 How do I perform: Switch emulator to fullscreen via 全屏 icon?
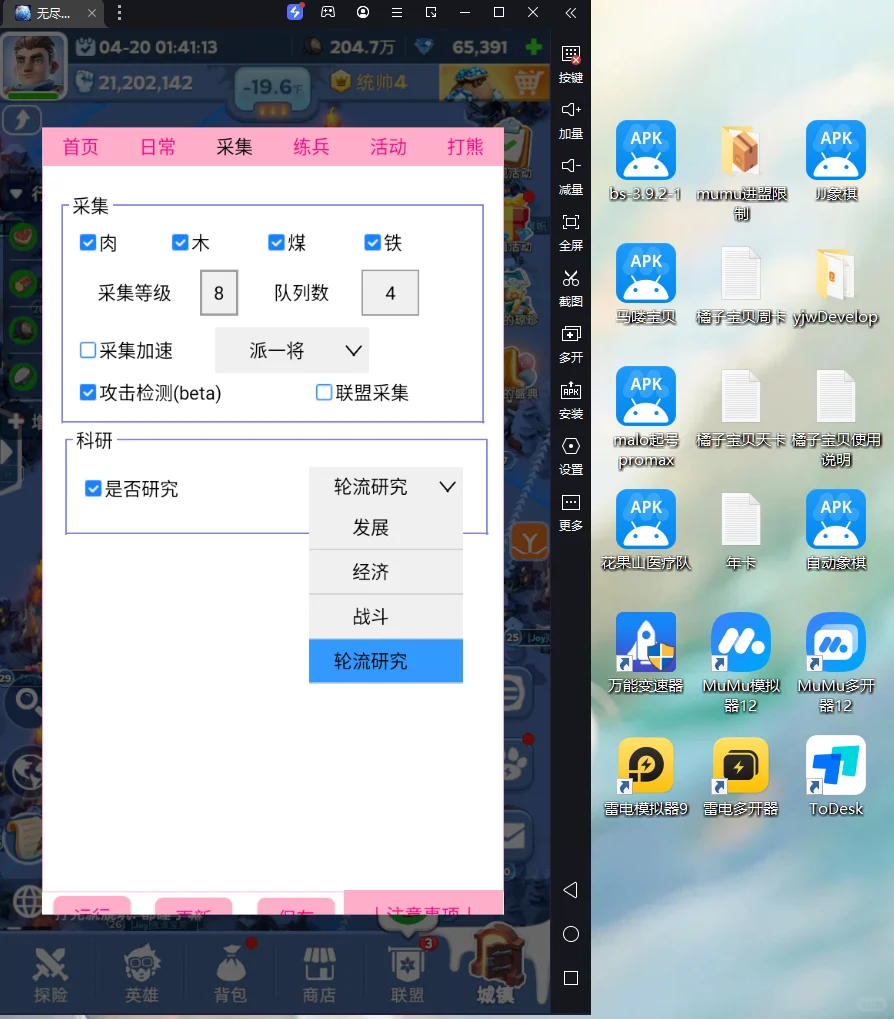[x=571, y=228]
